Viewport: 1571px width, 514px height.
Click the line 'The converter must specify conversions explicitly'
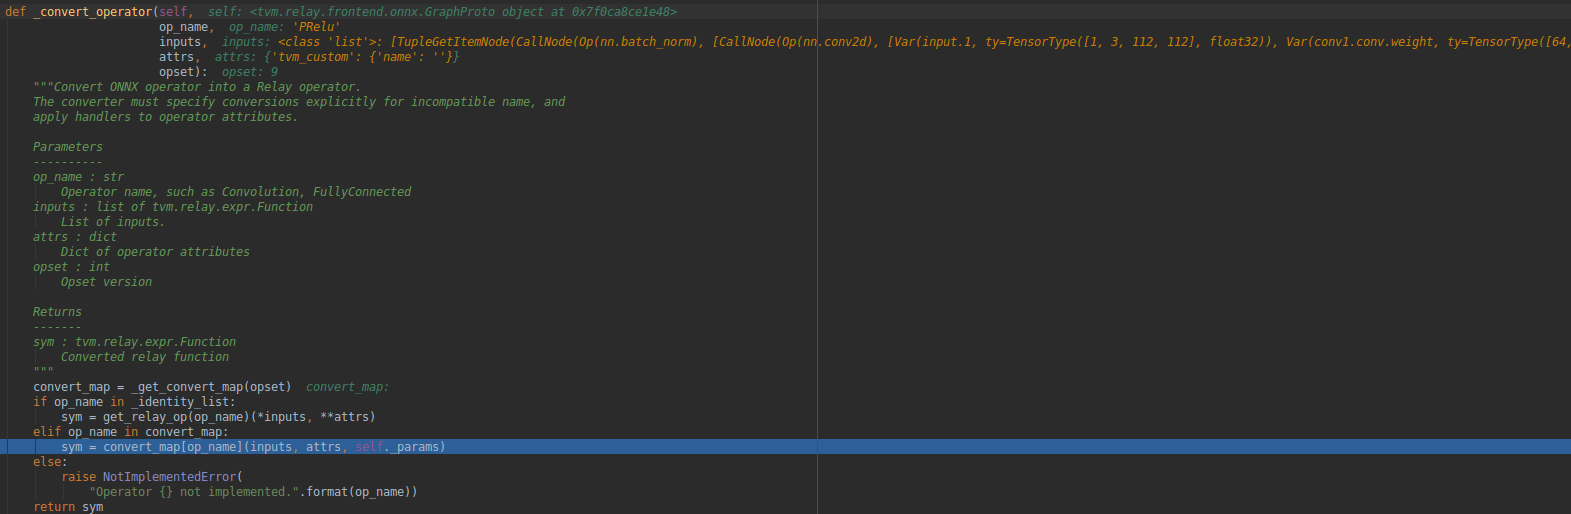(299, 102)
